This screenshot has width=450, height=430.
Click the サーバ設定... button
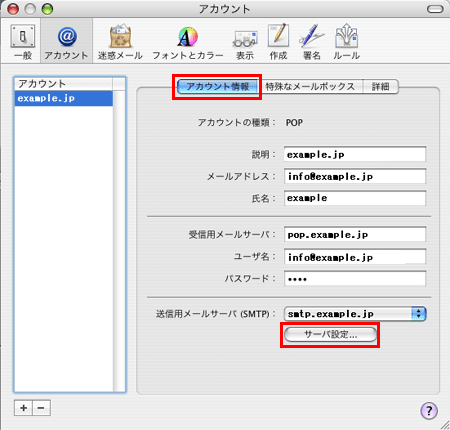[330, 334]
